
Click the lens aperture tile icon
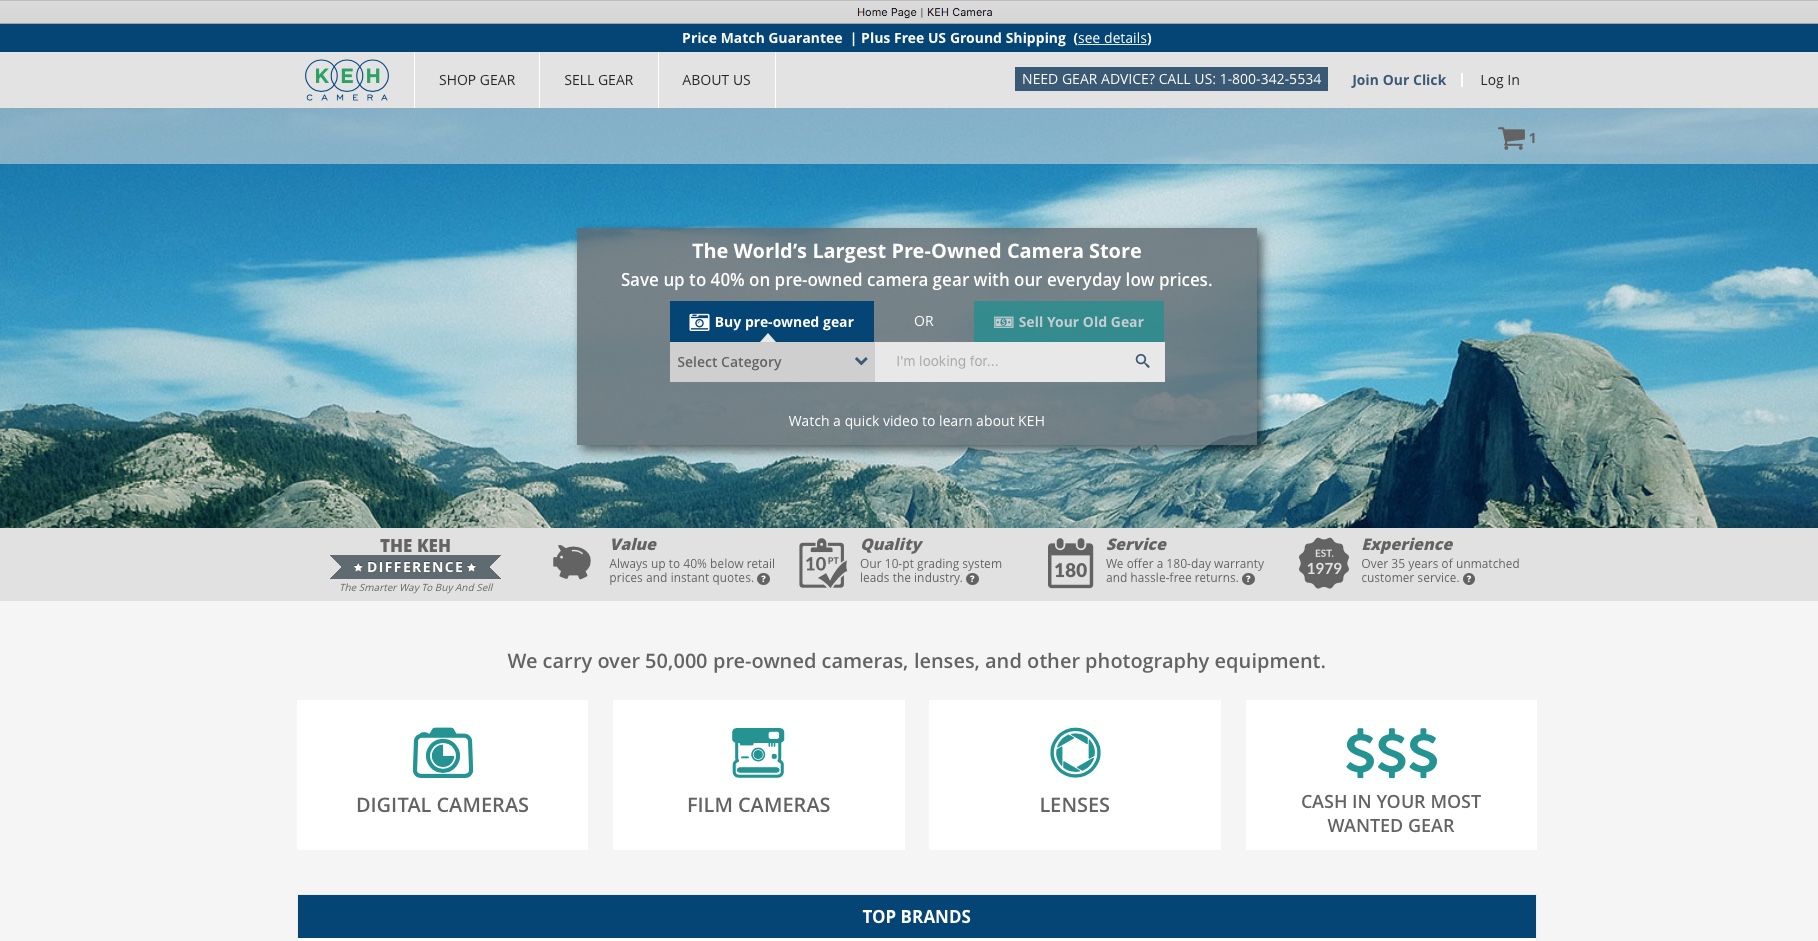(1075, 753)
